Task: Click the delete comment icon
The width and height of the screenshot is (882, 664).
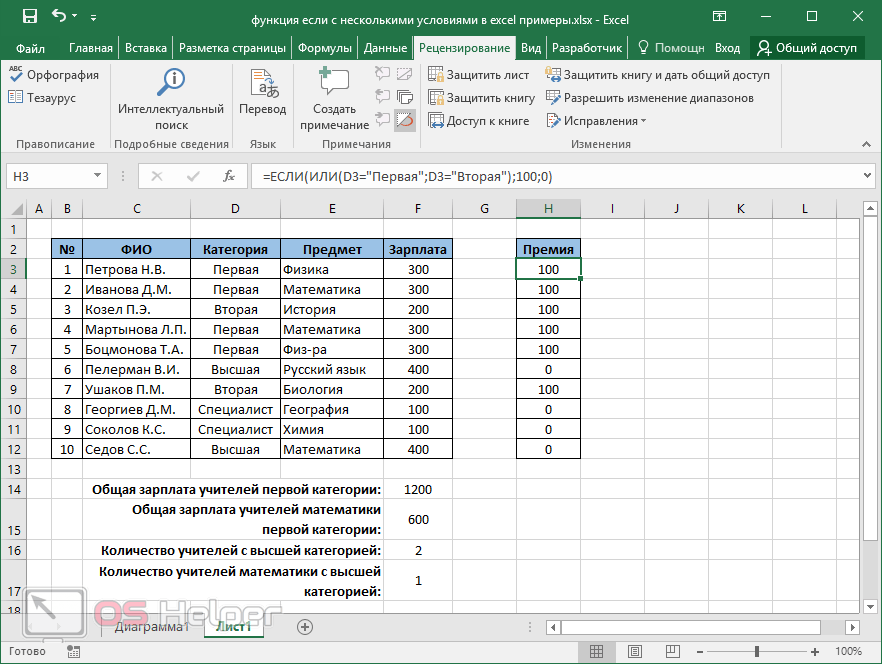Action: click(x=382, y=74)
